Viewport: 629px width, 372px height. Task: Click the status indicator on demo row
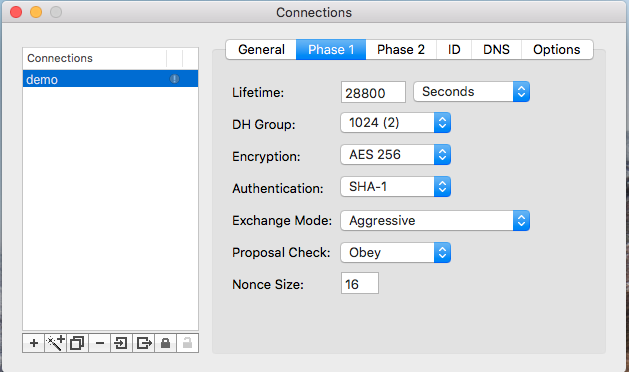point(174,79)
